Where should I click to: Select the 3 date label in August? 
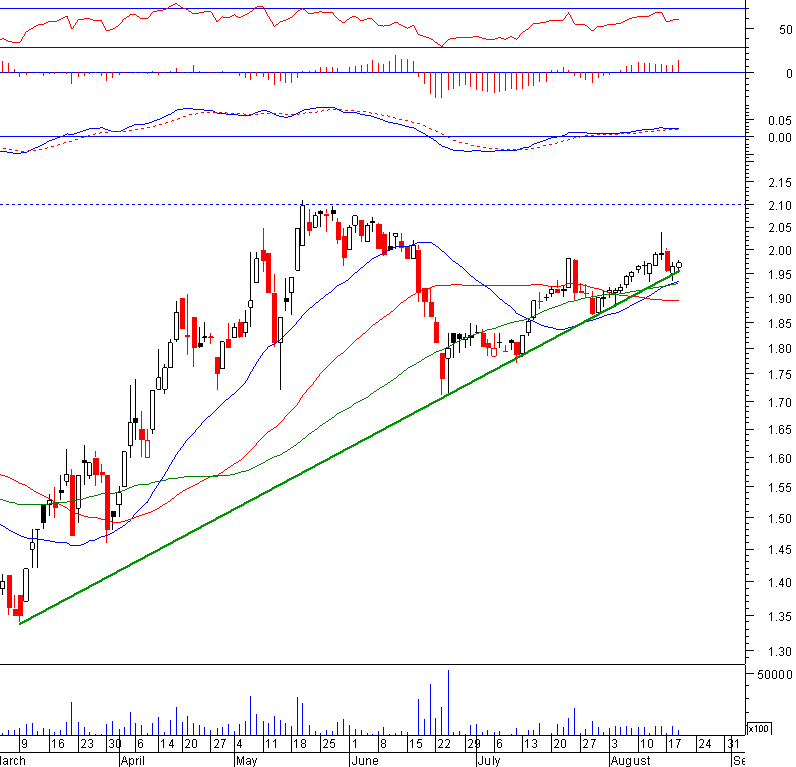pyautogui.click(x=614, y=744)
